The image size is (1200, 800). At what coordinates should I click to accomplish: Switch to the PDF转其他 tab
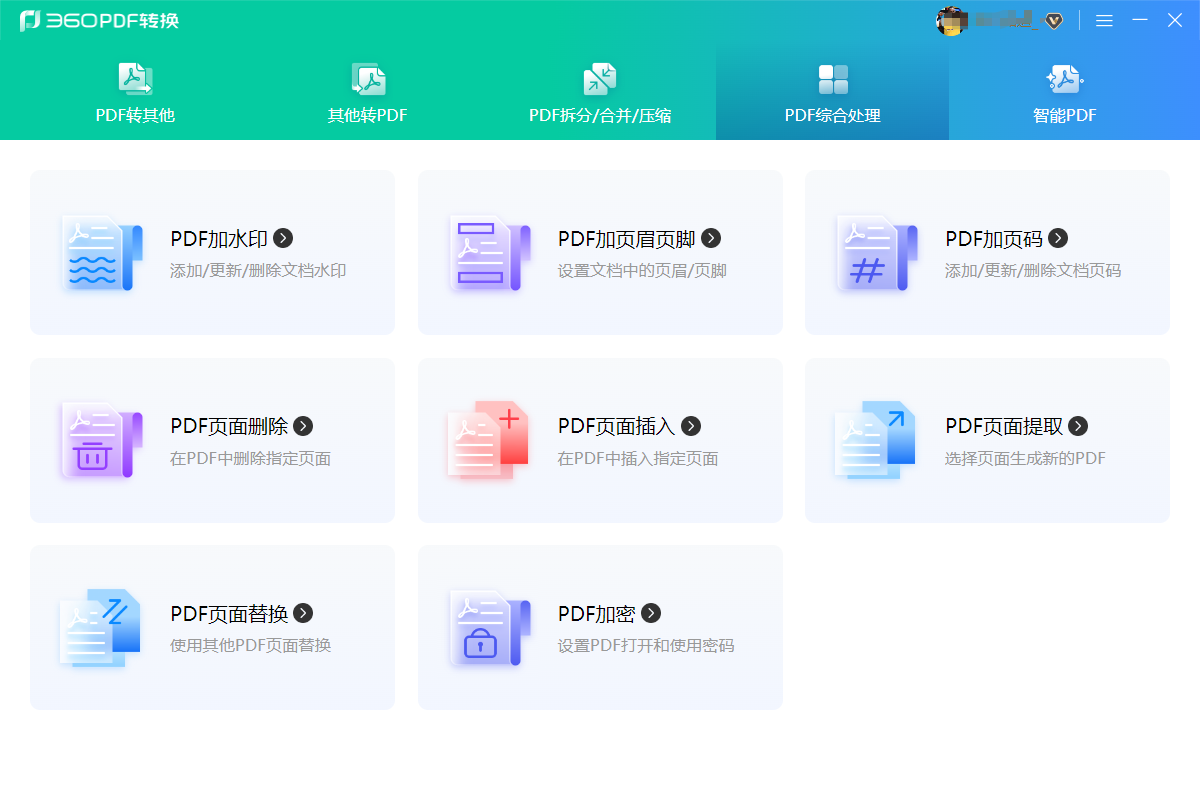coord(135,94)
